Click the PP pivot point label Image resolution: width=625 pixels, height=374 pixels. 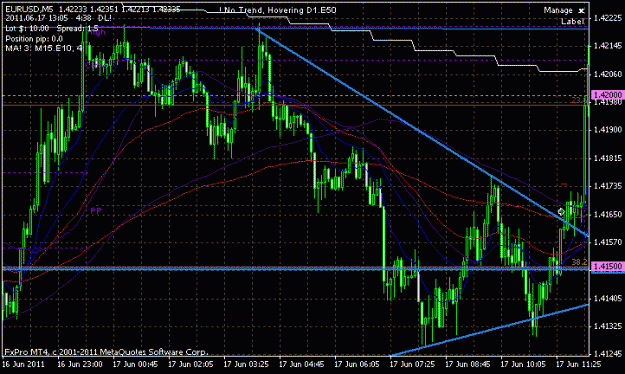[x=96, y=211]
